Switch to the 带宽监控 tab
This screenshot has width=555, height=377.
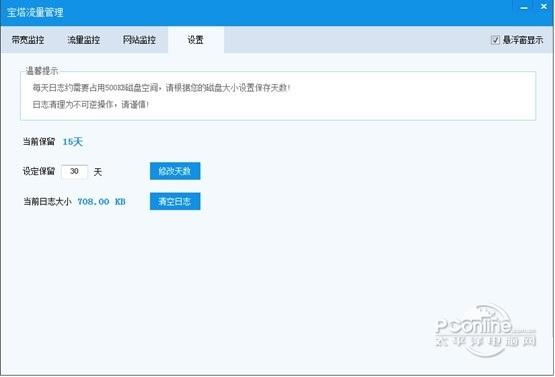tap(28, 40)
